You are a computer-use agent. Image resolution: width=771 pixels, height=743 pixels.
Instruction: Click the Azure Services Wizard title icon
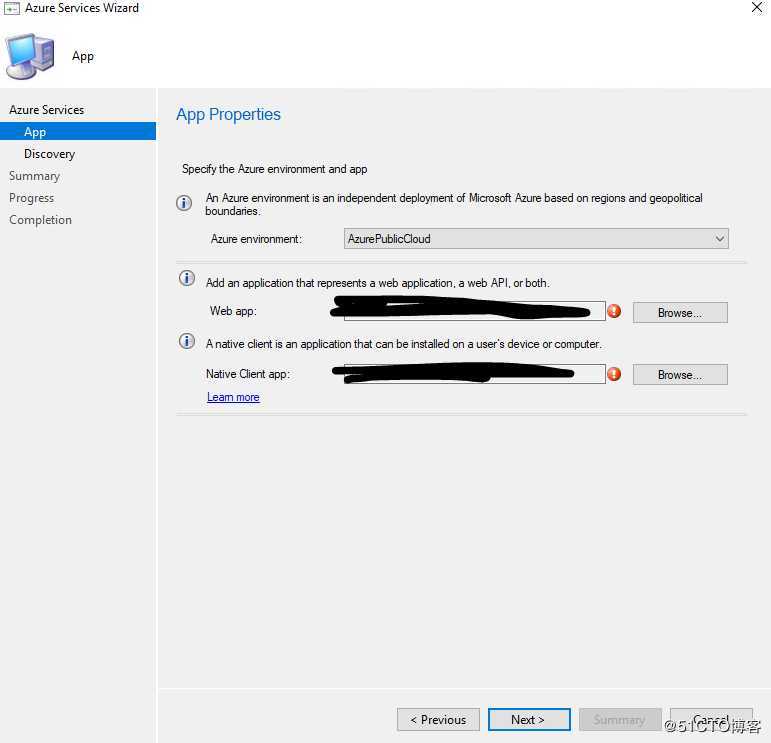pyautogui.click(x=12, y=8)
